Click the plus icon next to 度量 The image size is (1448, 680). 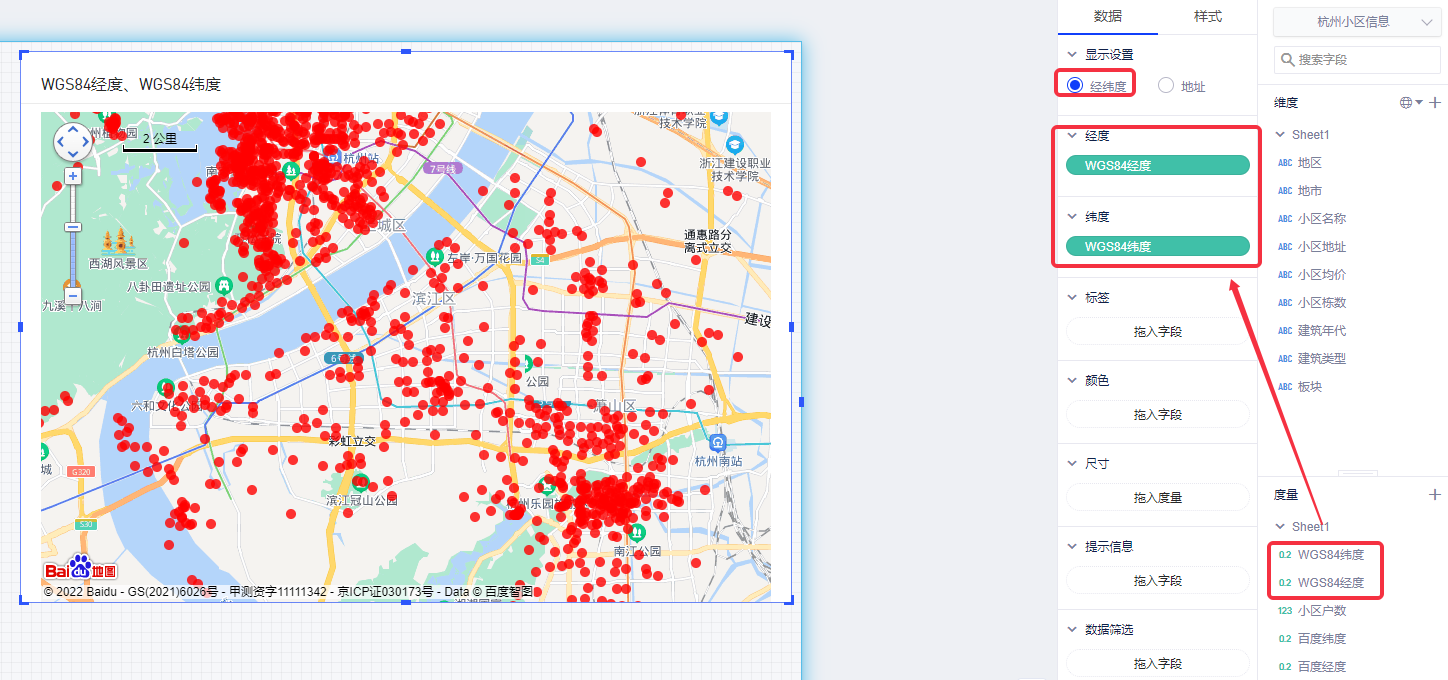tap(1435, 494)
